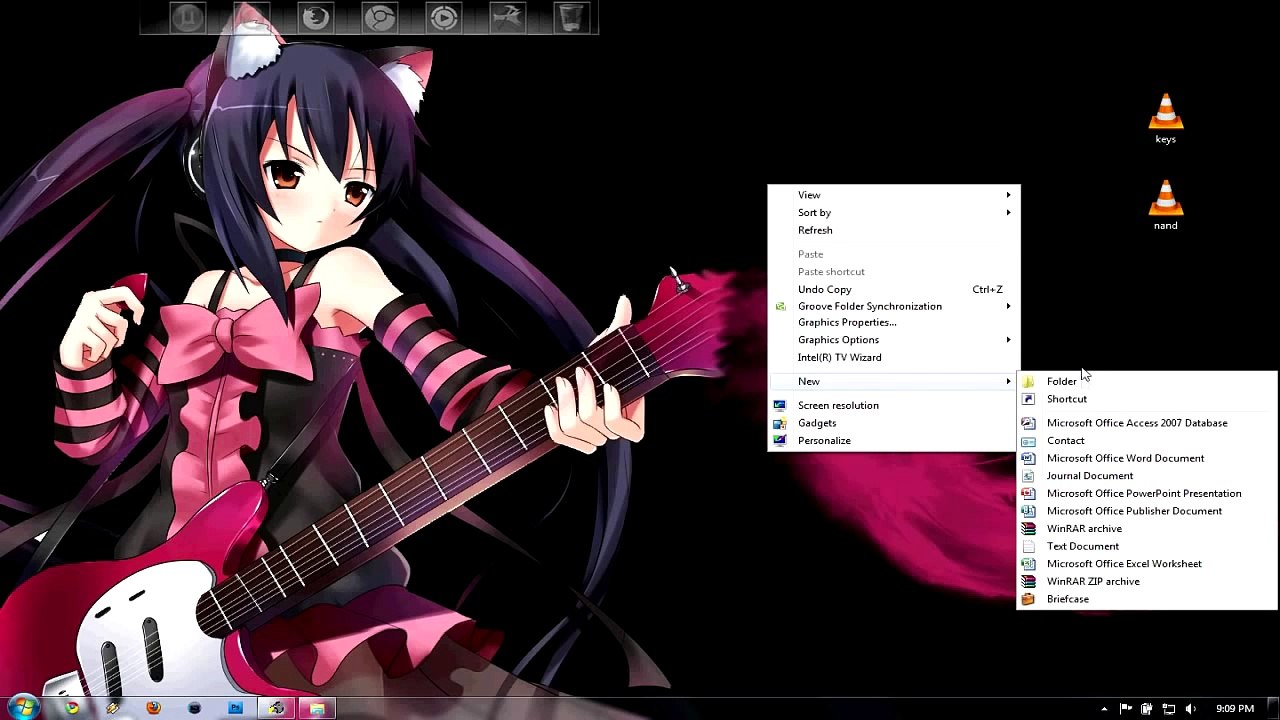The image size is (1280, 720).
Task: Create a new Shortcut
Action: point(1147,399)
